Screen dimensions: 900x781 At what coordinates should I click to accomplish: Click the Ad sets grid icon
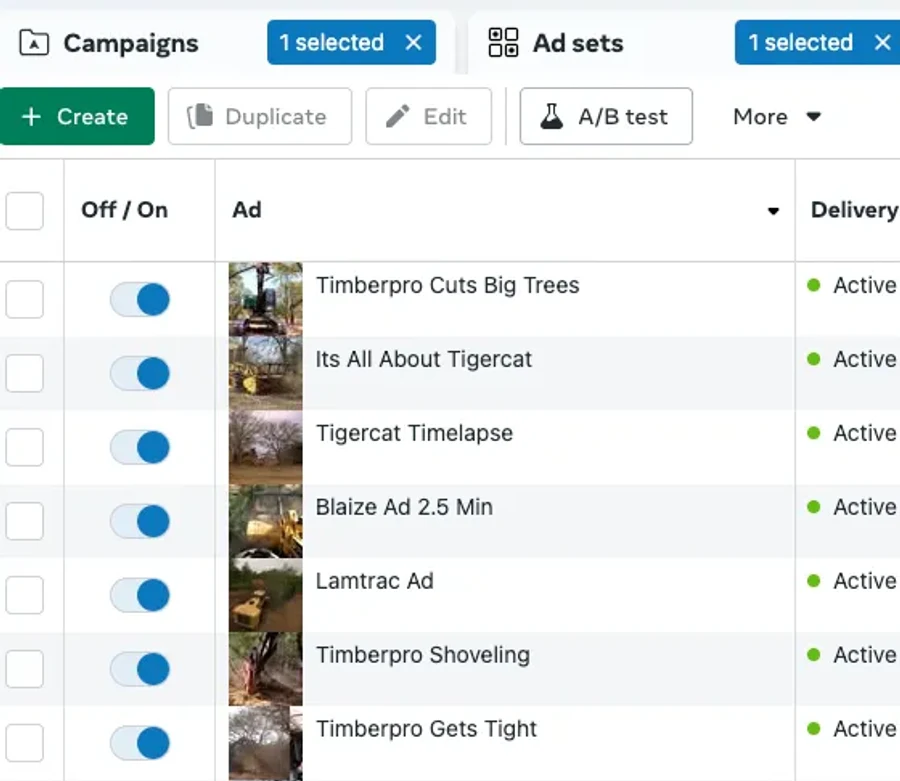click(503, 43)
